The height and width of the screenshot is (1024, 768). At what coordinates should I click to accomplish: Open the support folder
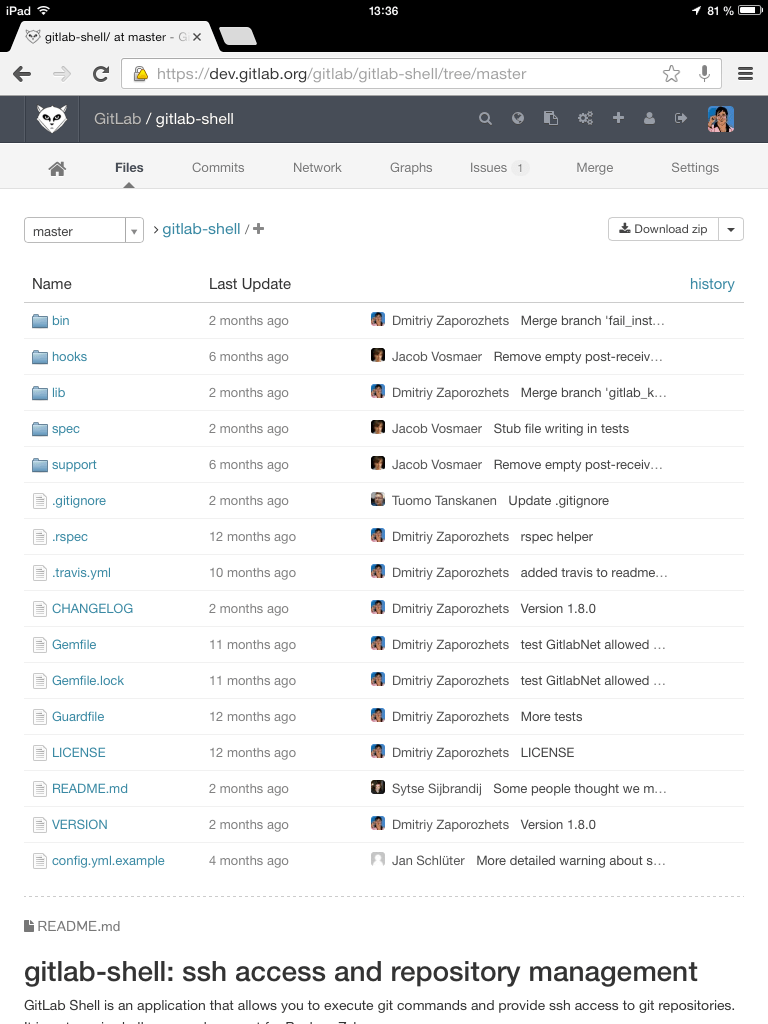point(74,465)
